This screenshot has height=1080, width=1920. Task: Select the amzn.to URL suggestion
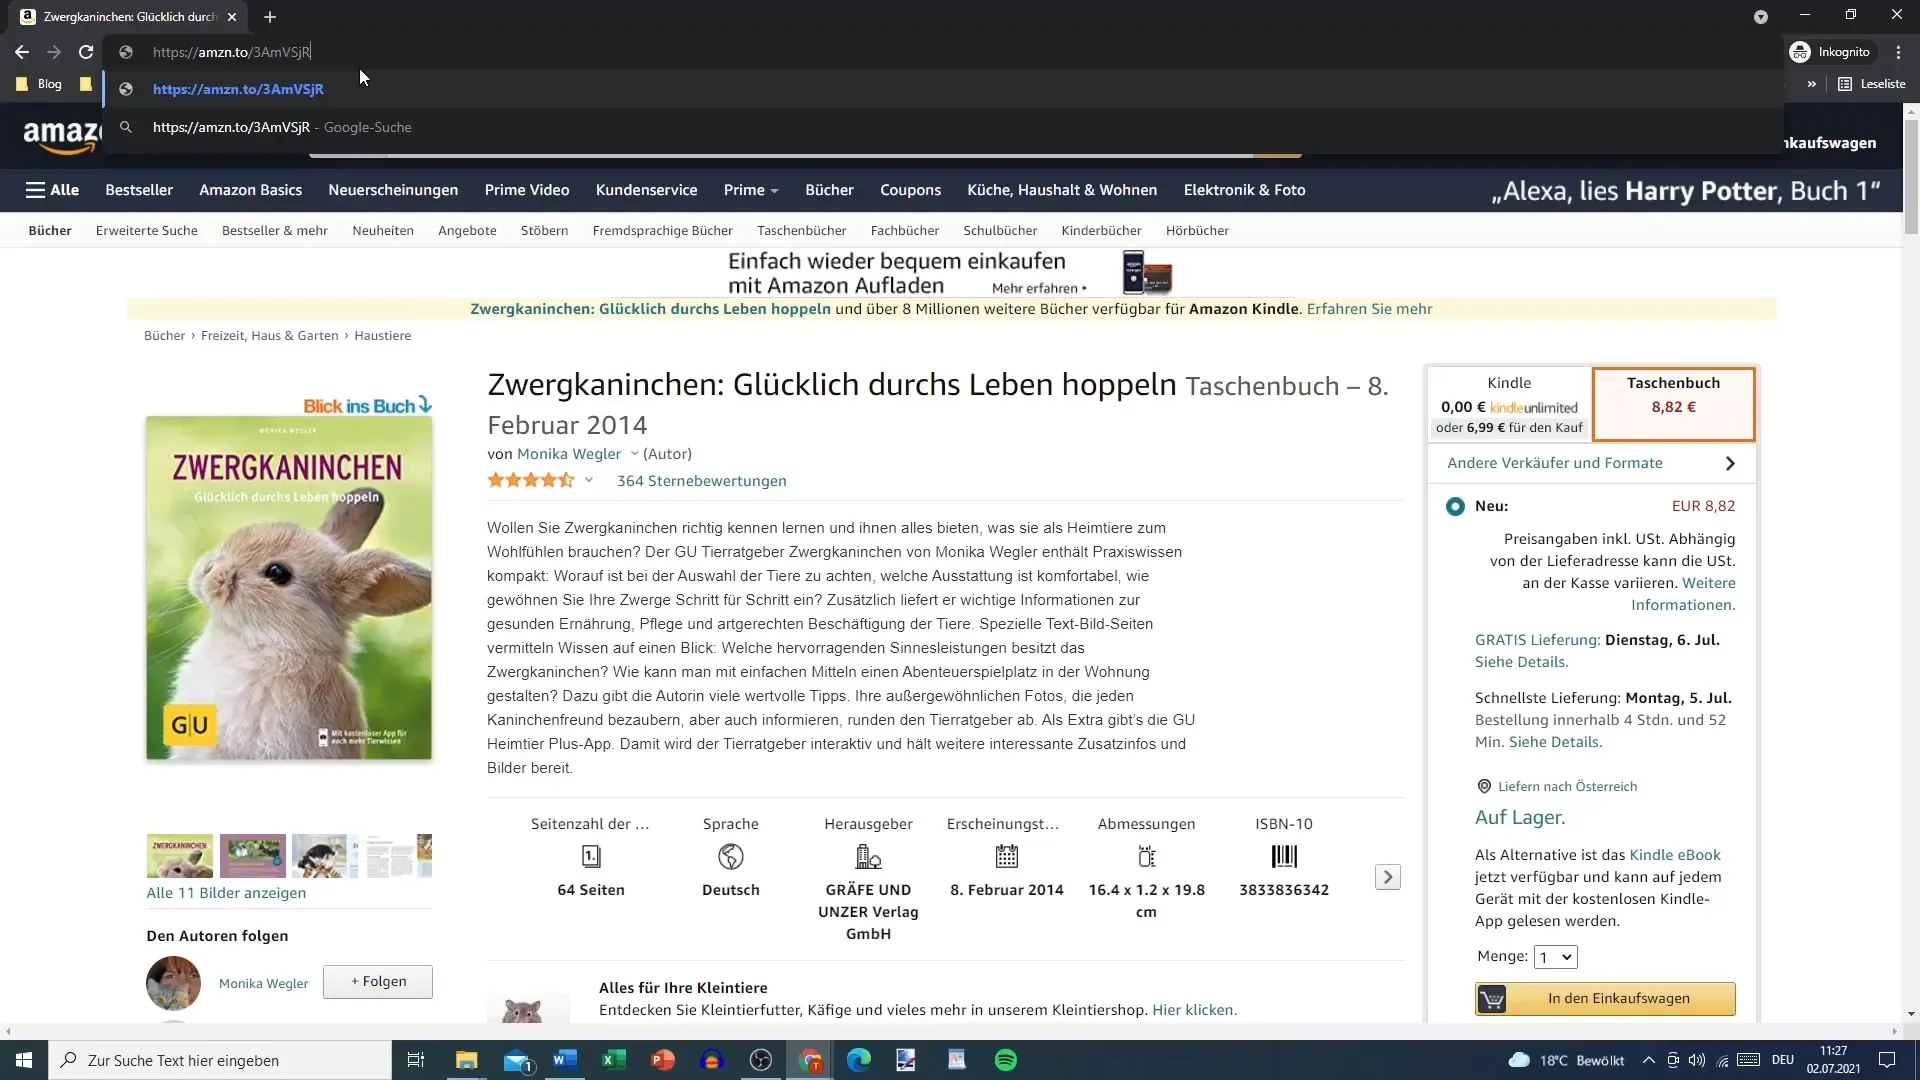tap(942, 89)
